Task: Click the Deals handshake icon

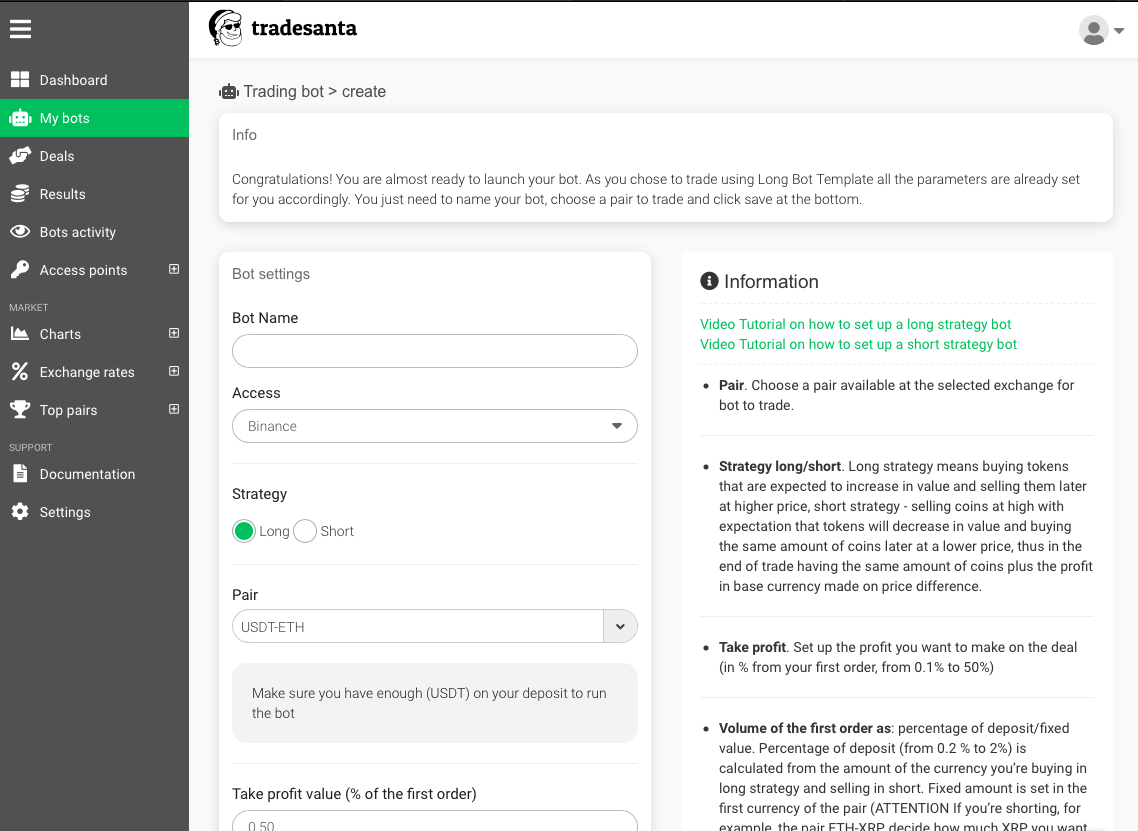Action: (x=20, y=156)
